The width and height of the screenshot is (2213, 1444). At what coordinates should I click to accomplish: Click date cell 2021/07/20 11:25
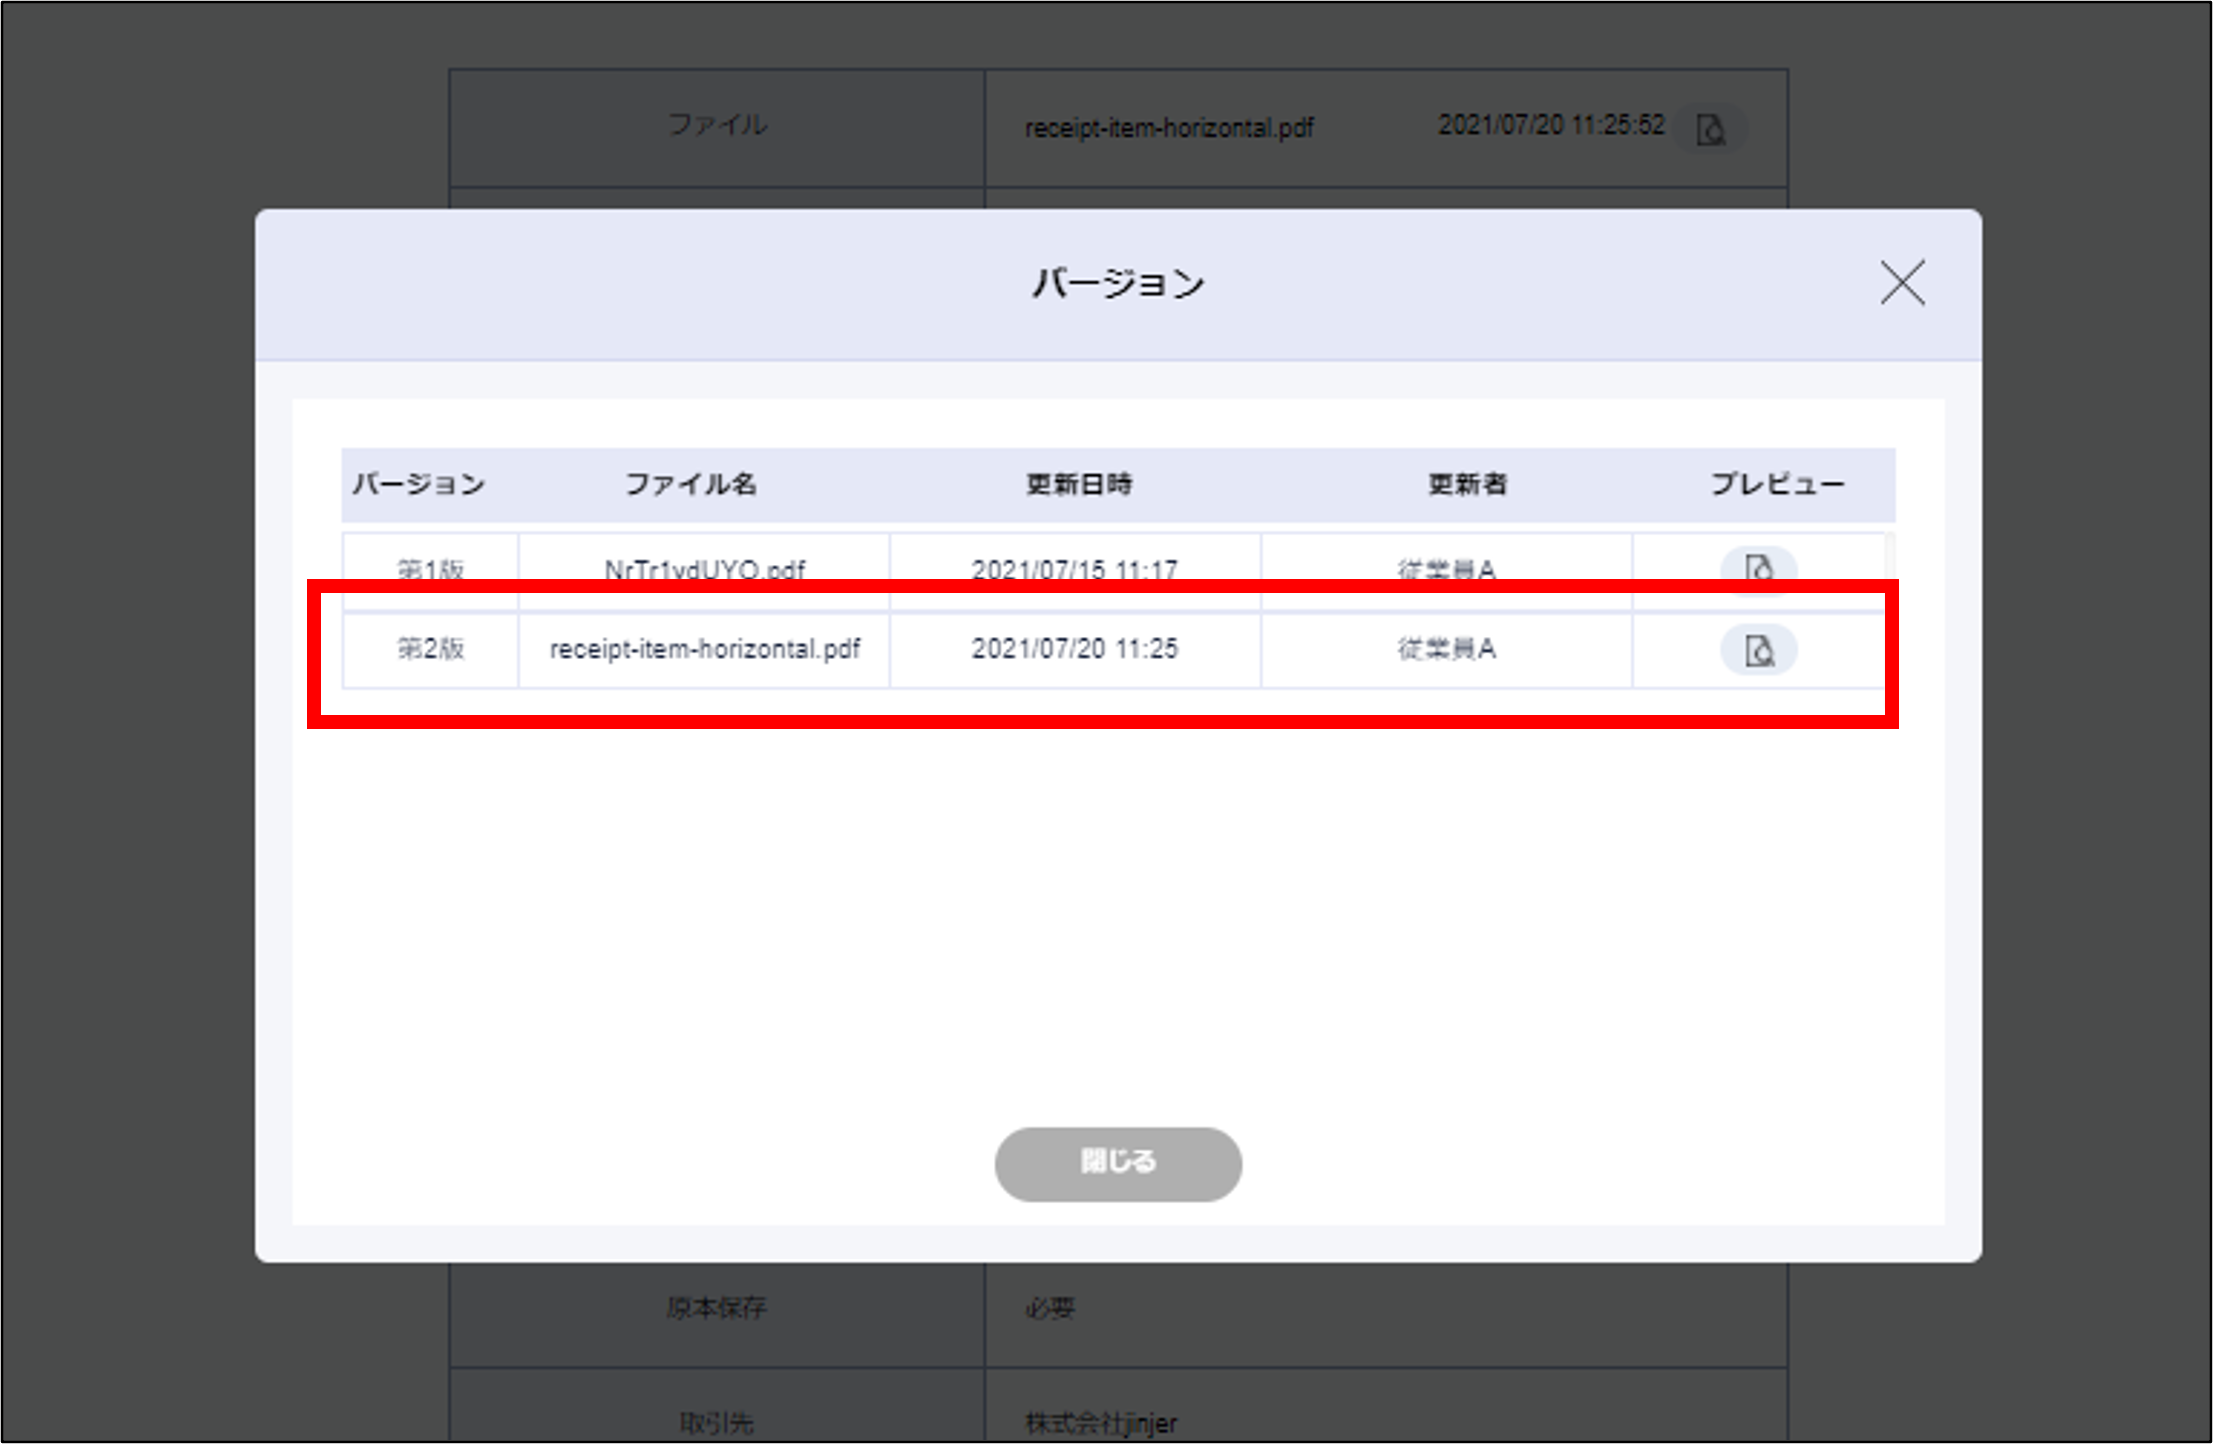pyautogui.click(x=1074, y=649)
